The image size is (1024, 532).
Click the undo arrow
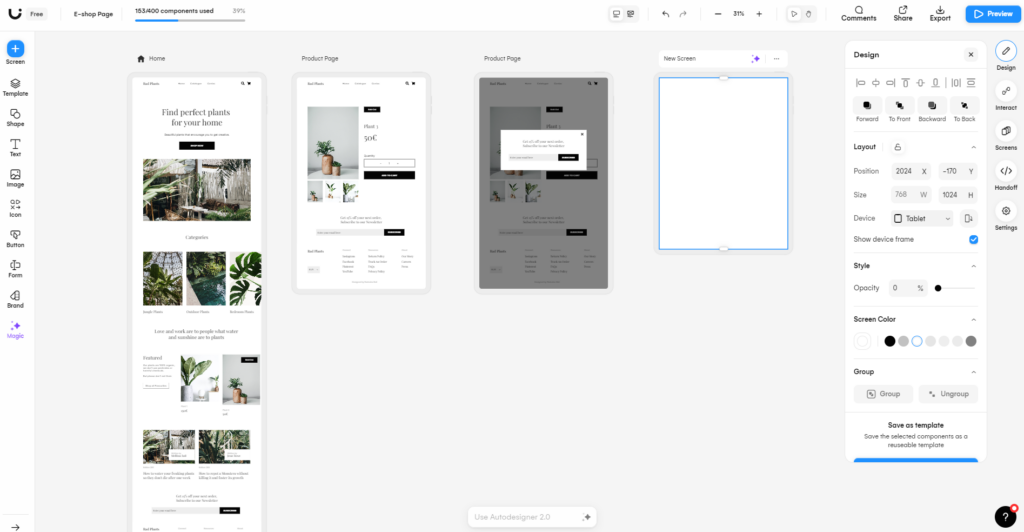click(666, 14)
